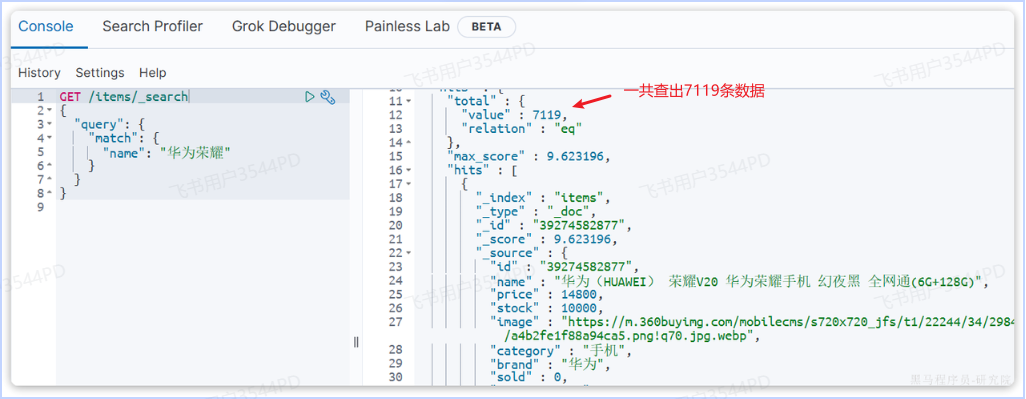Screen dimensions: 1026x399
Task: Click the fold marker at editor line 8
Action: [49, 193]
